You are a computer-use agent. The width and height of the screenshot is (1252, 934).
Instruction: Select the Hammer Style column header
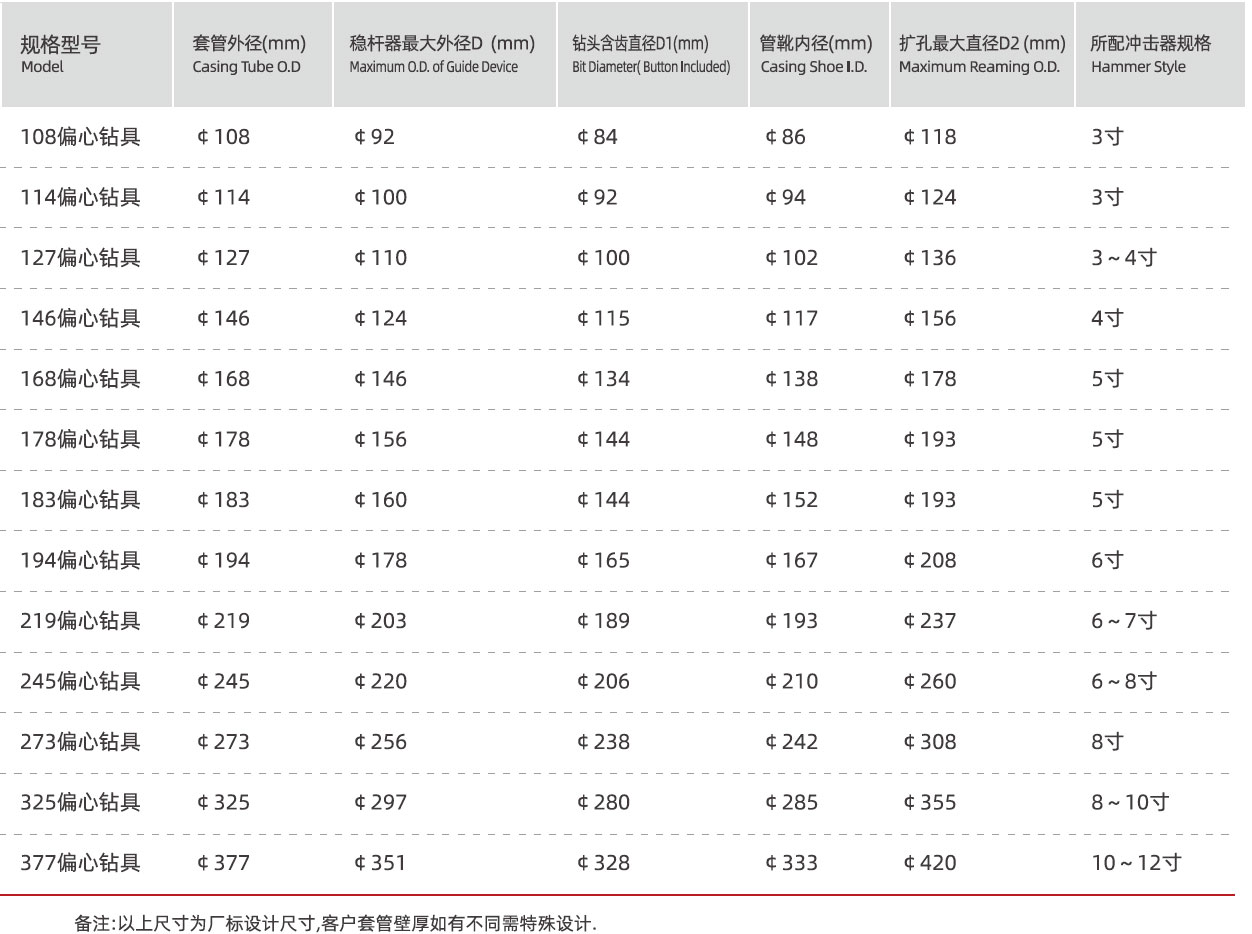tap(1150, 55)
